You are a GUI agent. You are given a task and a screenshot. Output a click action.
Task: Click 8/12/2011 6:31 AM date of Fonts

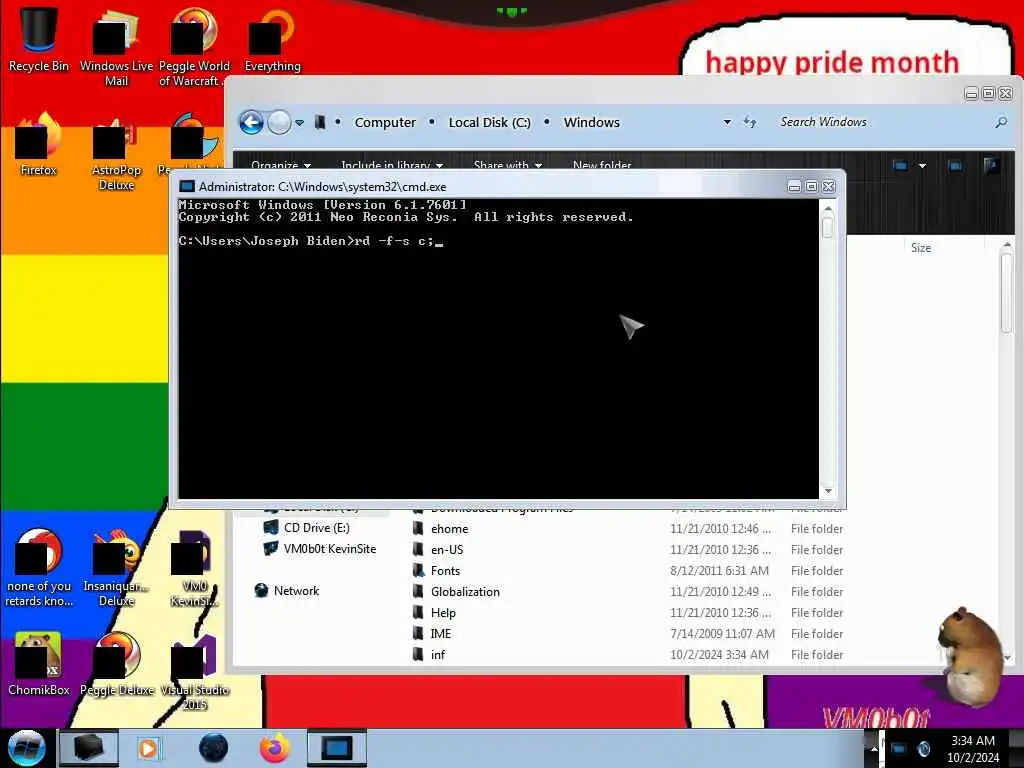pos(719,570)
